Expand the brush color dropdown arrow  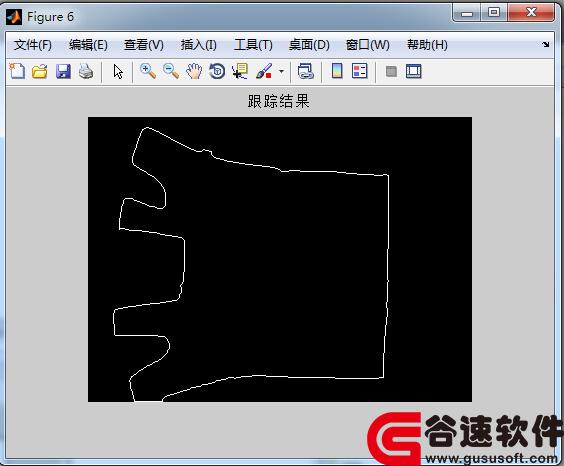[281, 71]
